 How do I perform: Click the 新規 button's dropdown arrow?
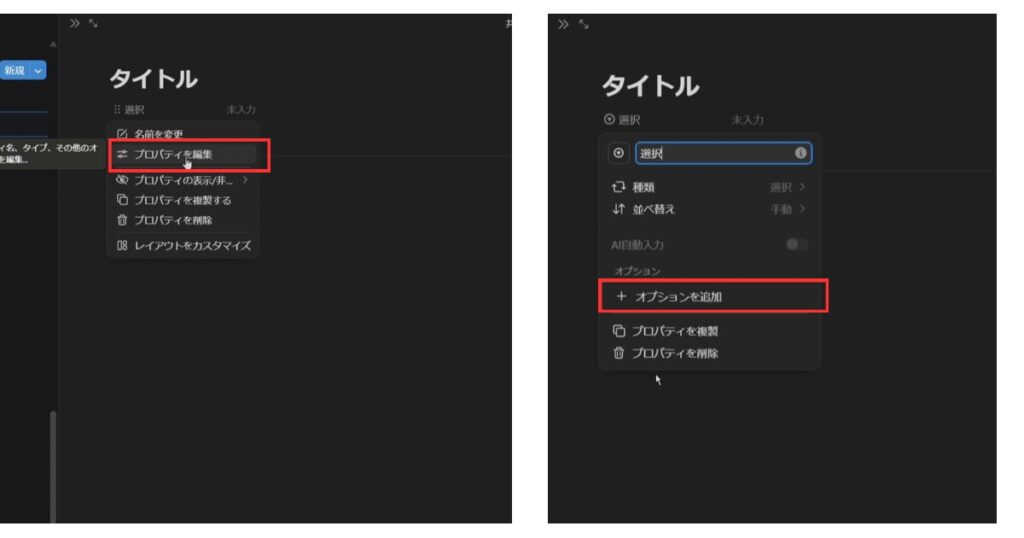39,71
